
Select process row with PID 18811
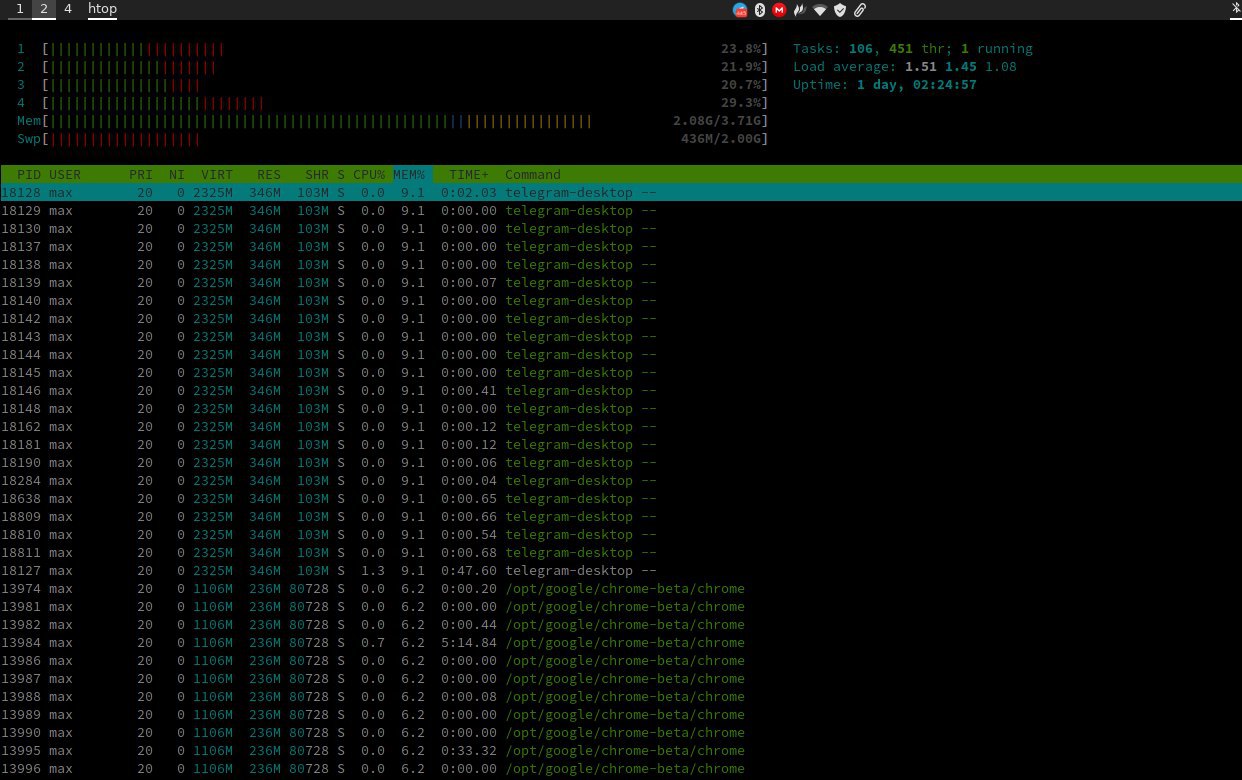(621, 552)
